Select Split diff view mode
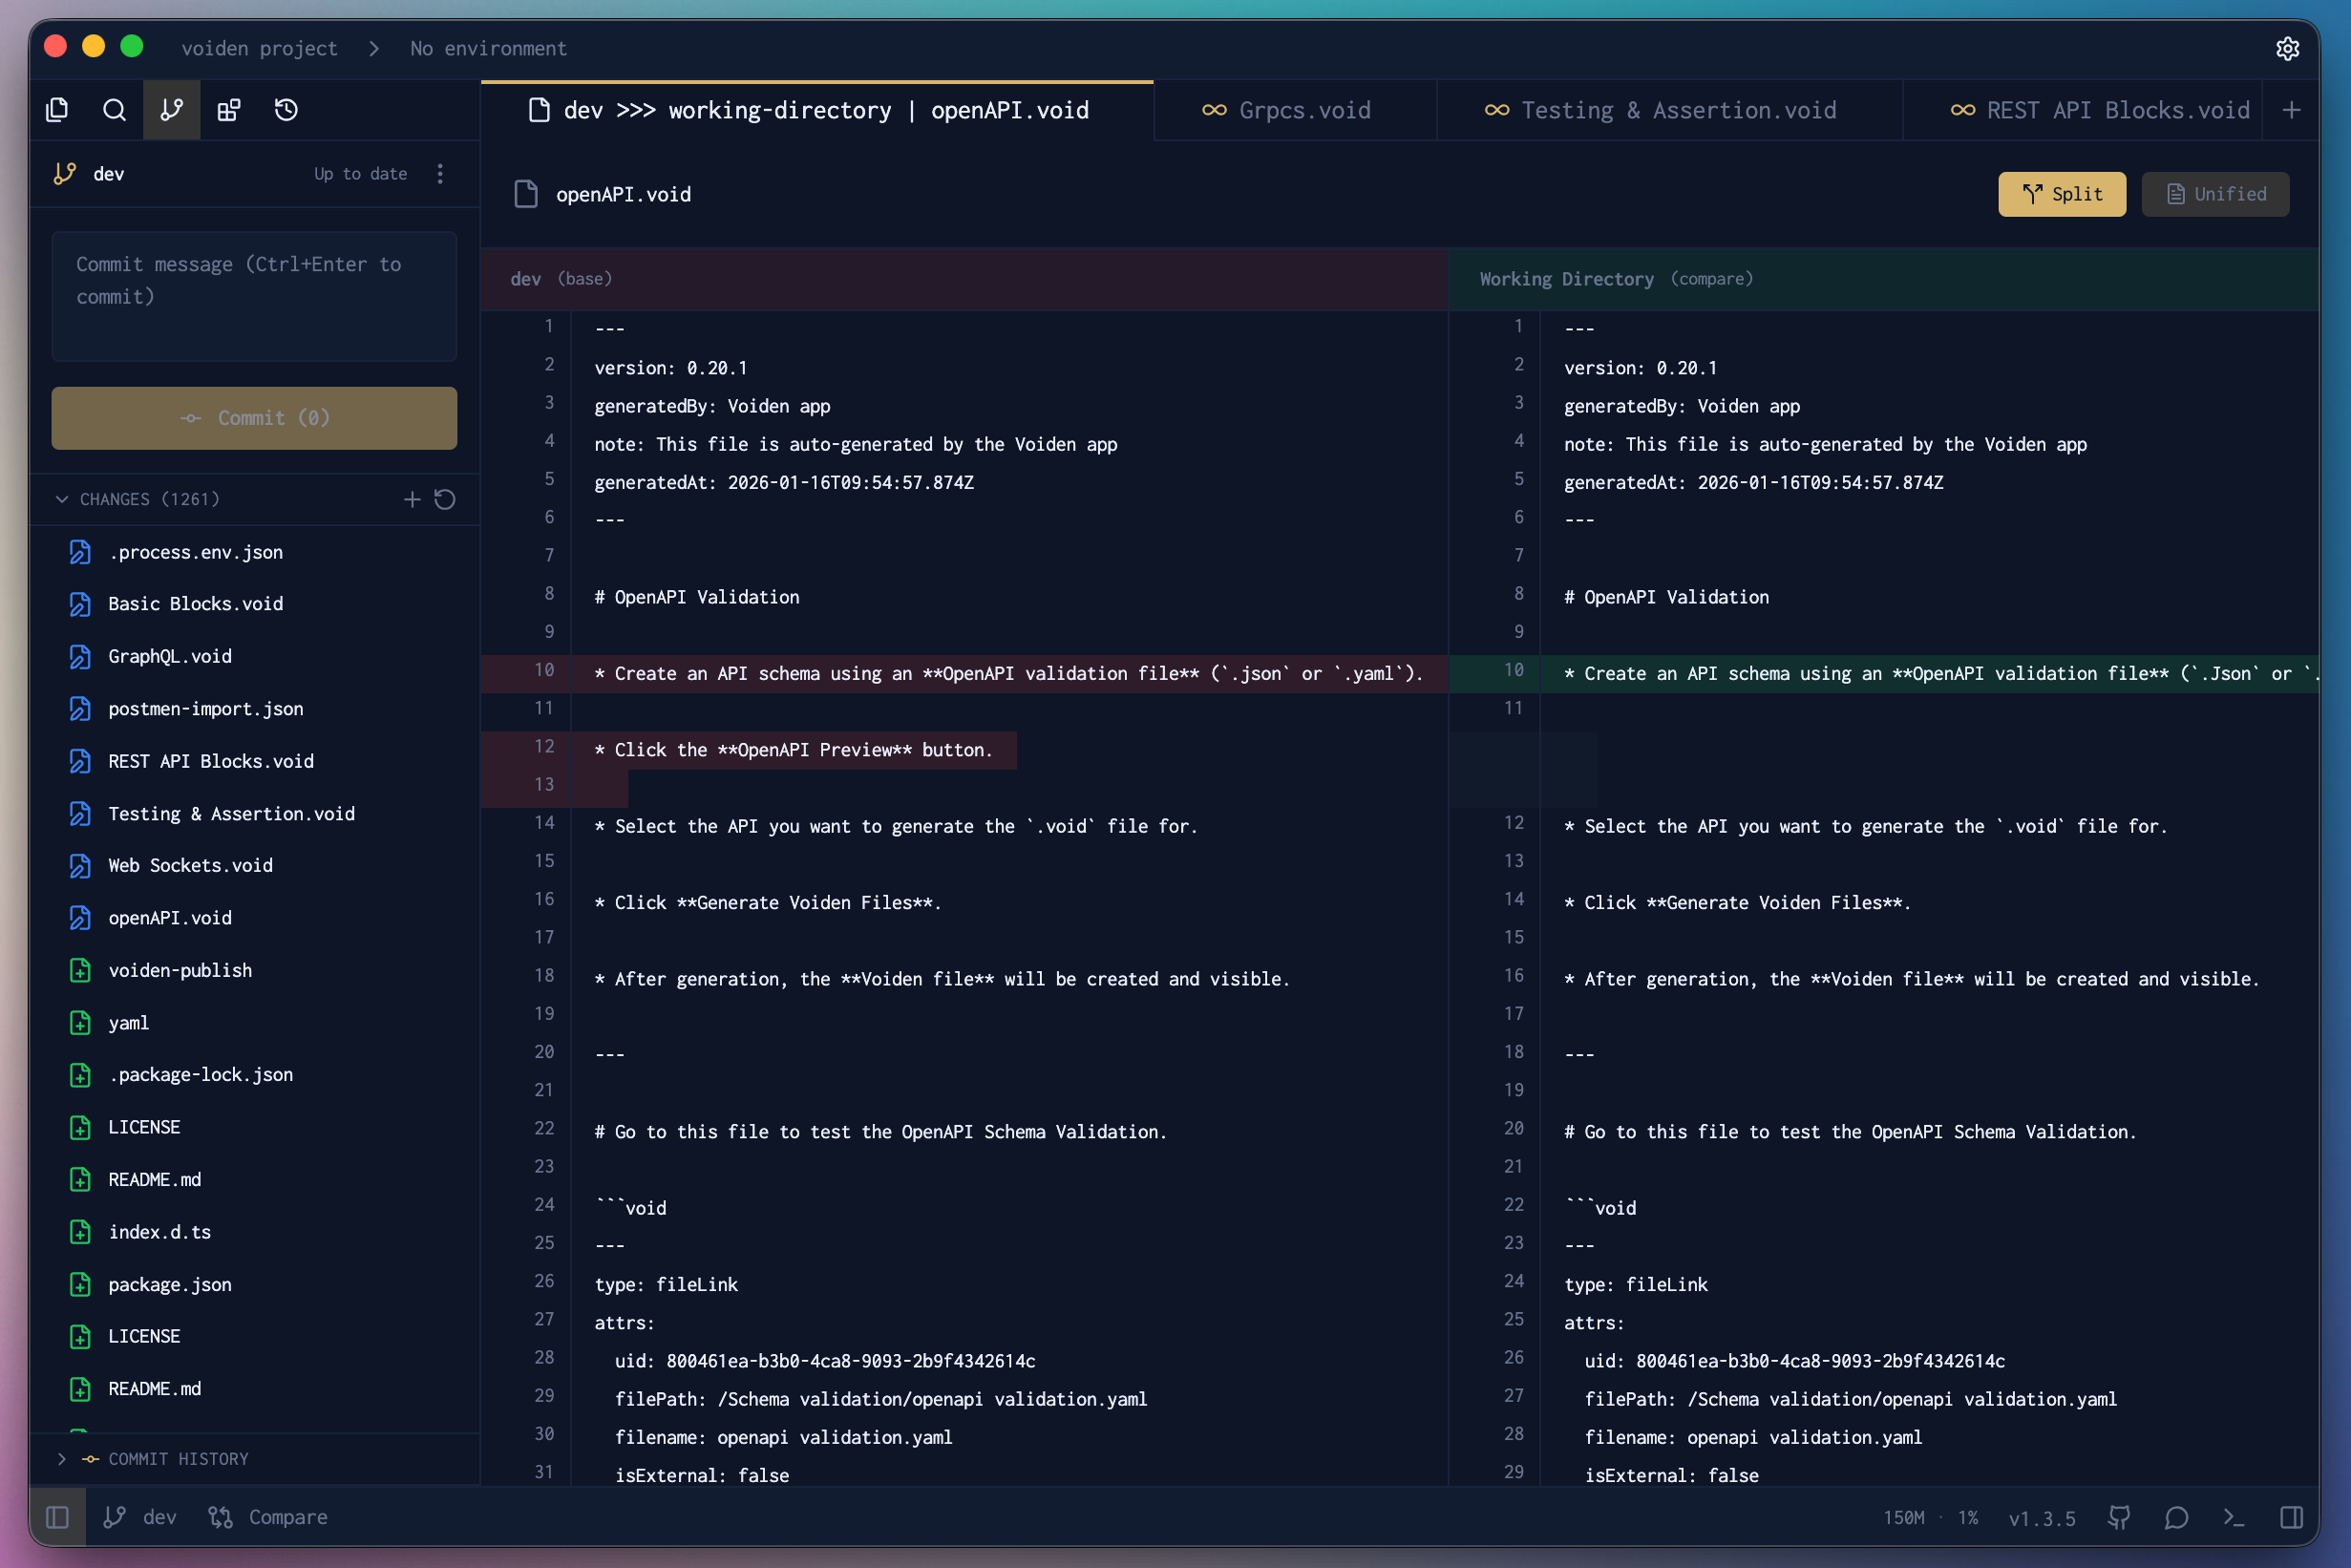Image resolution: width=2351 pixels, height=1568 pixels. [2062, 194]
